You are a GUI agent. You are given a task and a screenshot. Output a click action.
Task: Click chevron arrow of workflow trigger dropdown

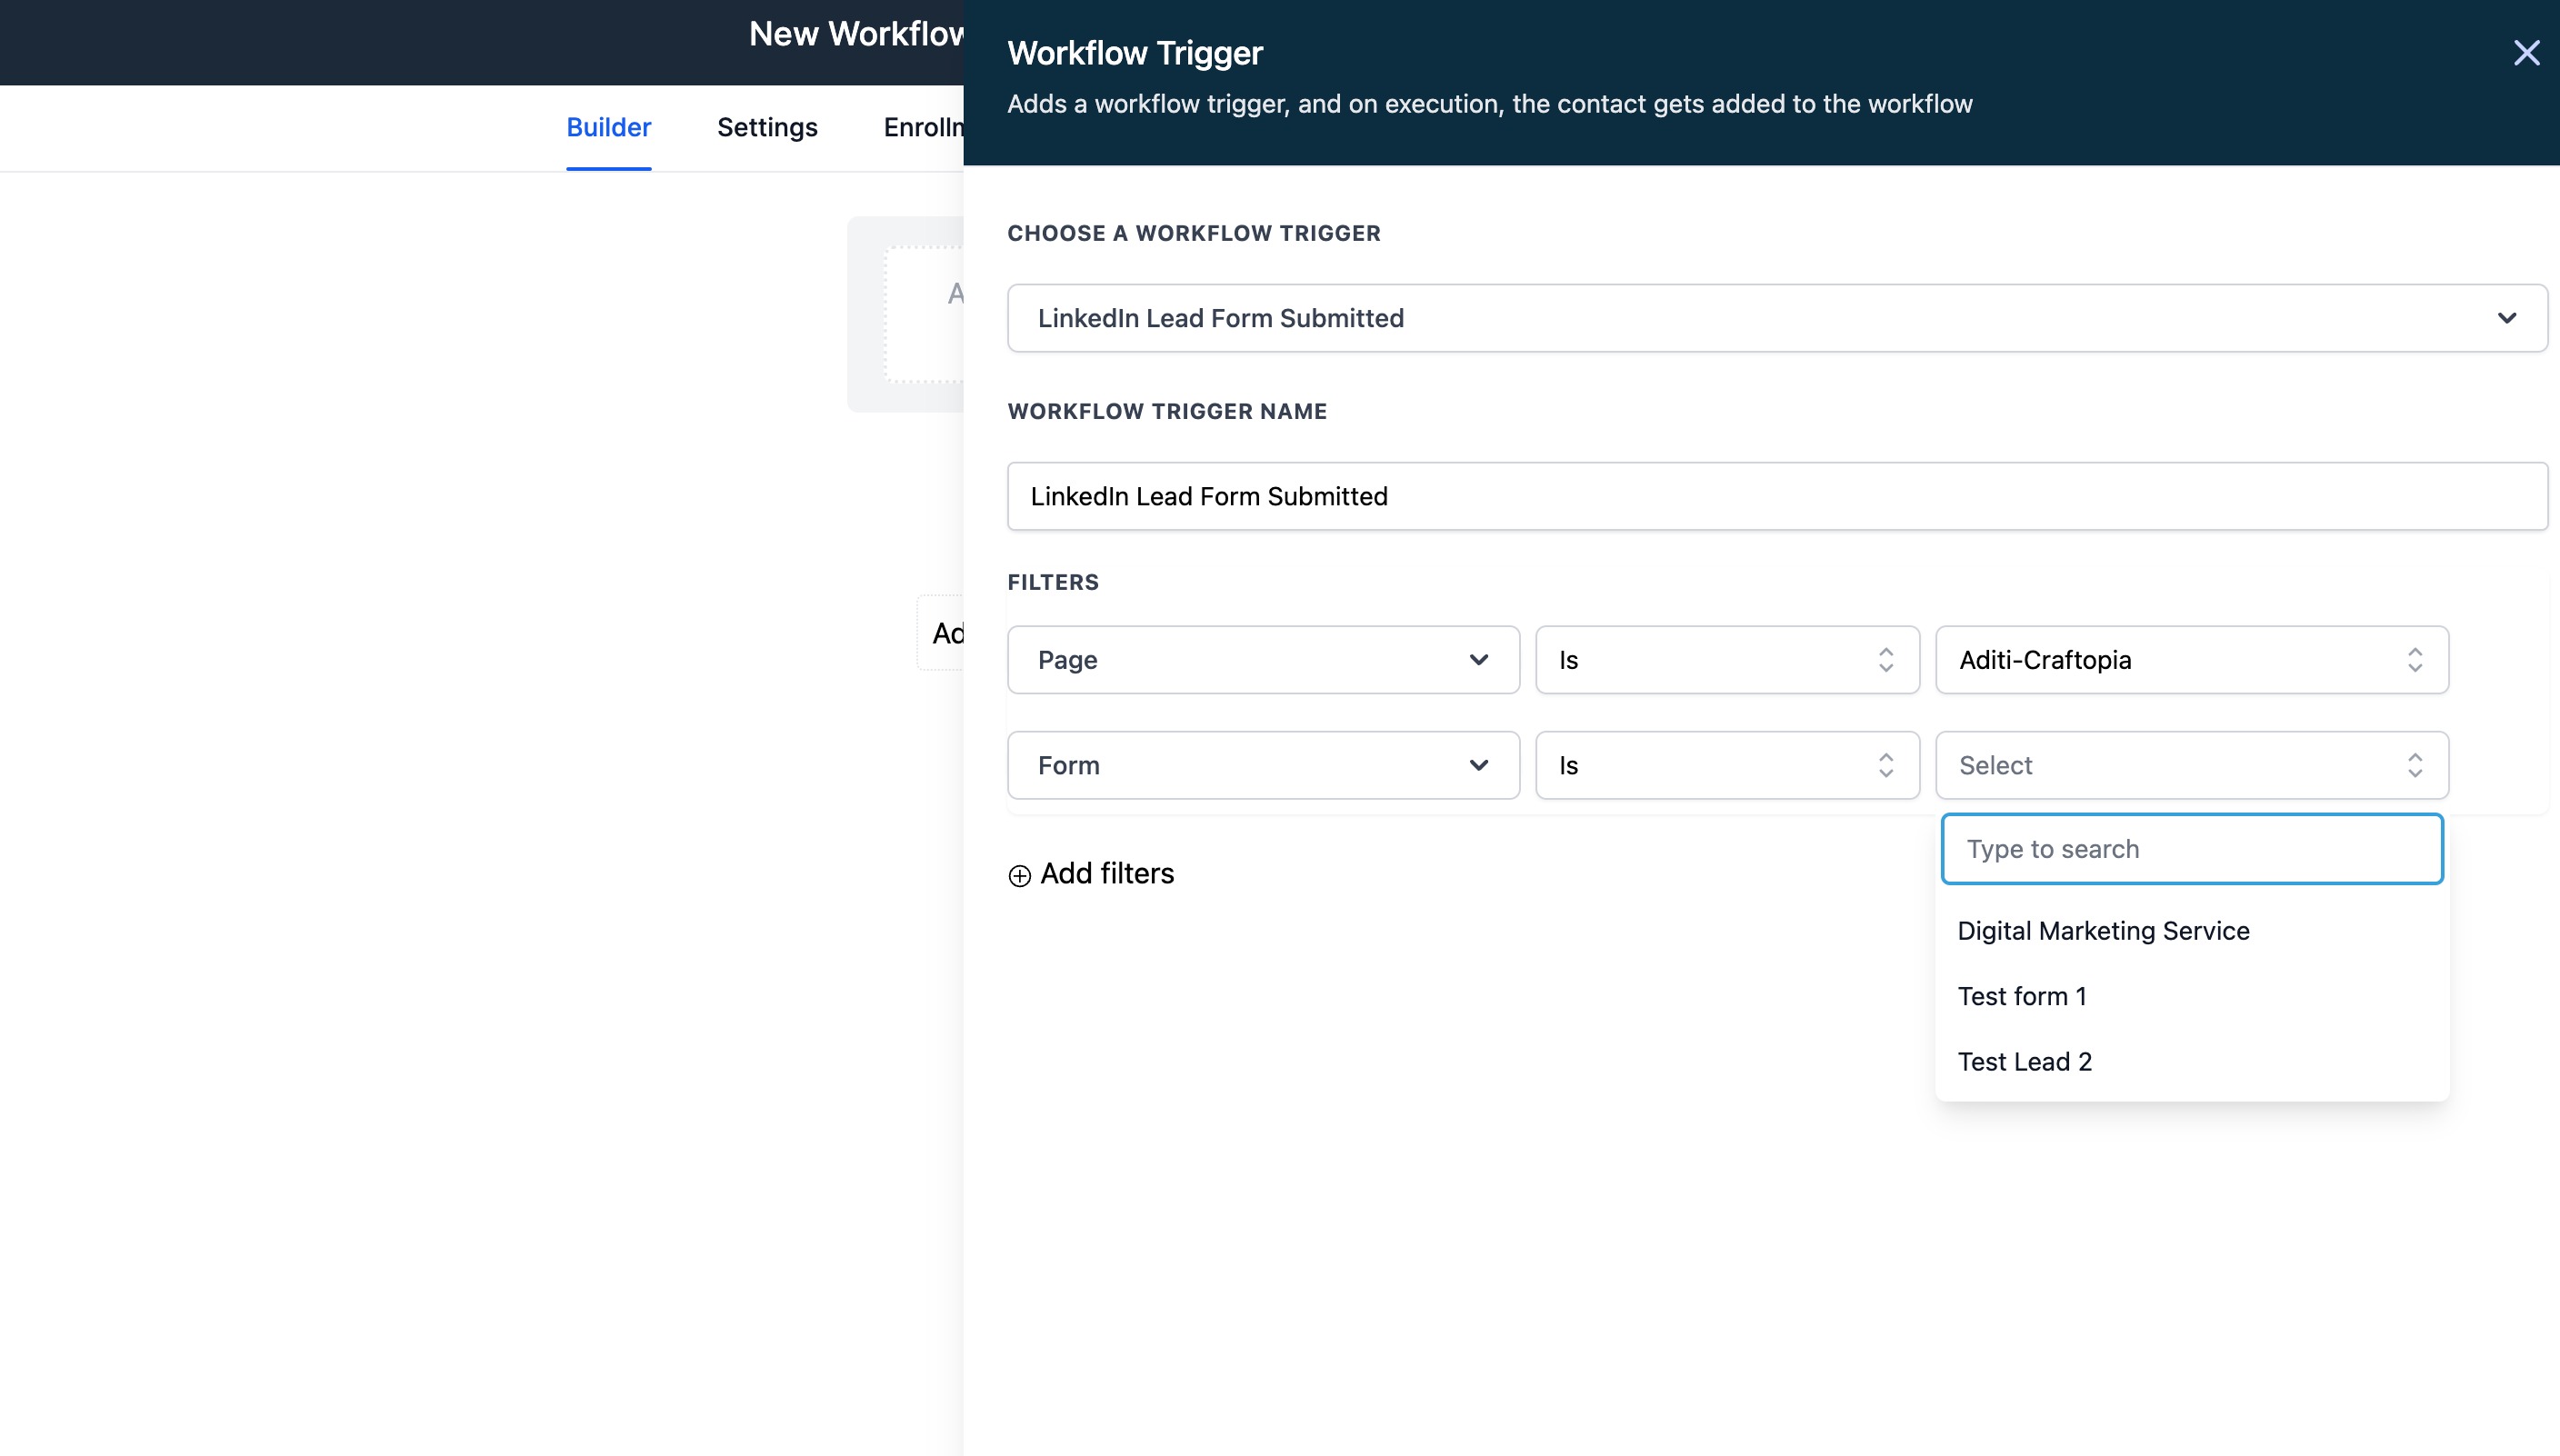pos(2506,318)
